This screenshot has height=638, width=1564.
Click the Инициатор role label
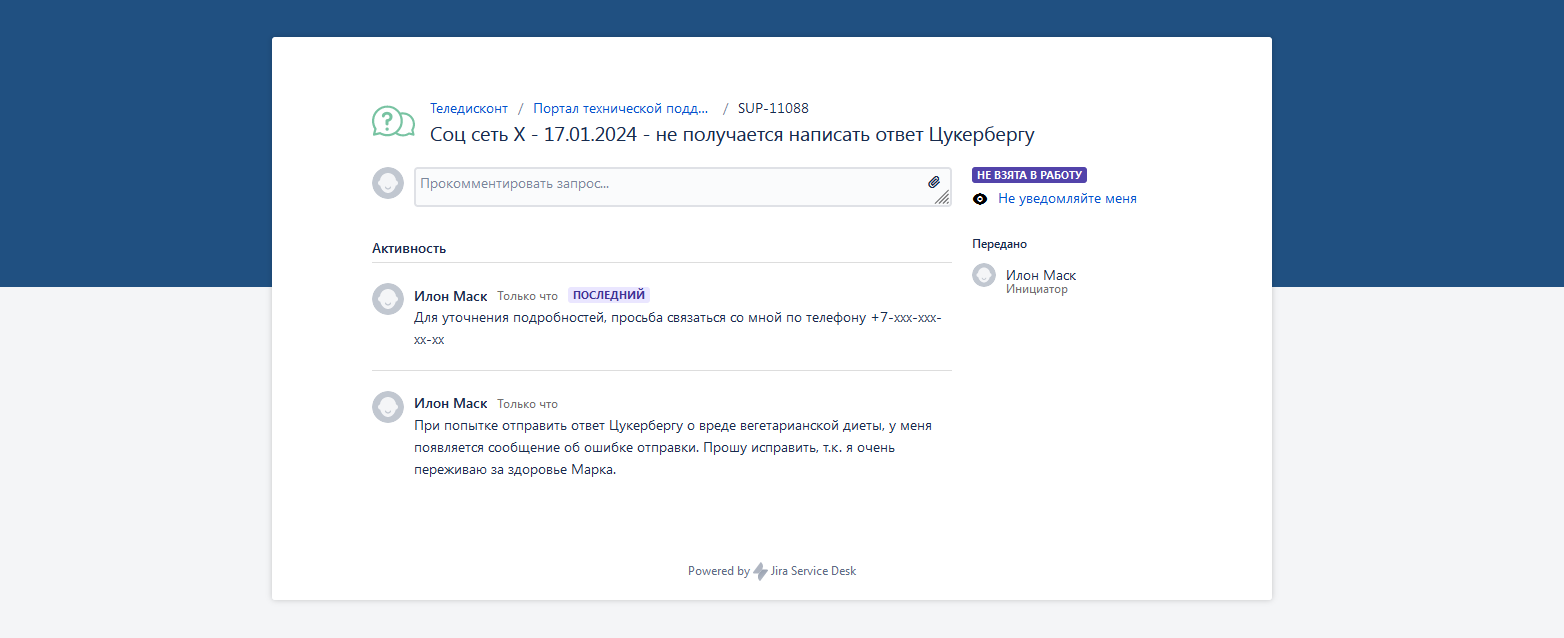coord(1037,290)
